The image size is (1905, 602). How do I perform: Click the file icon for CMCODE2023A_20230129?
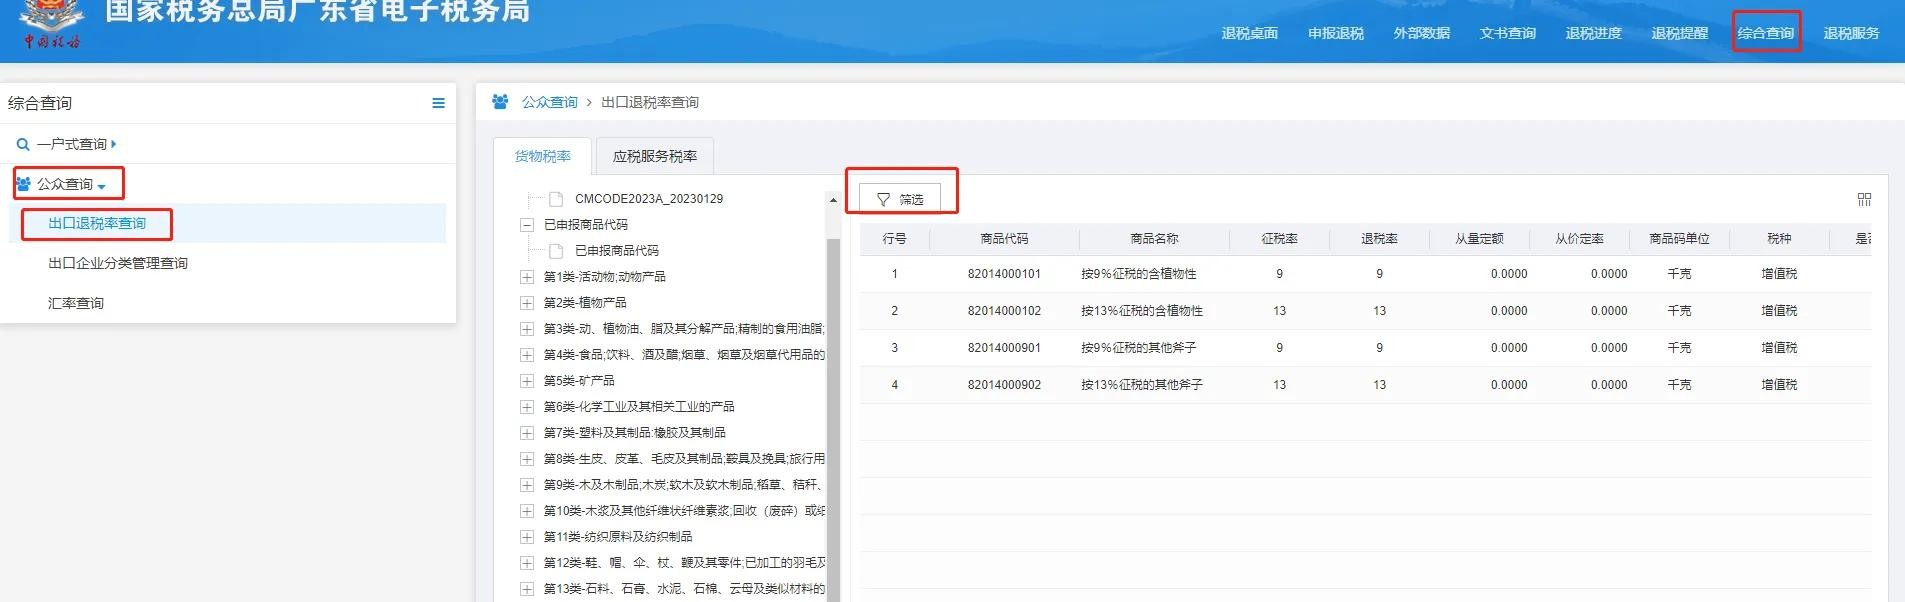click(x=556, y=199)
